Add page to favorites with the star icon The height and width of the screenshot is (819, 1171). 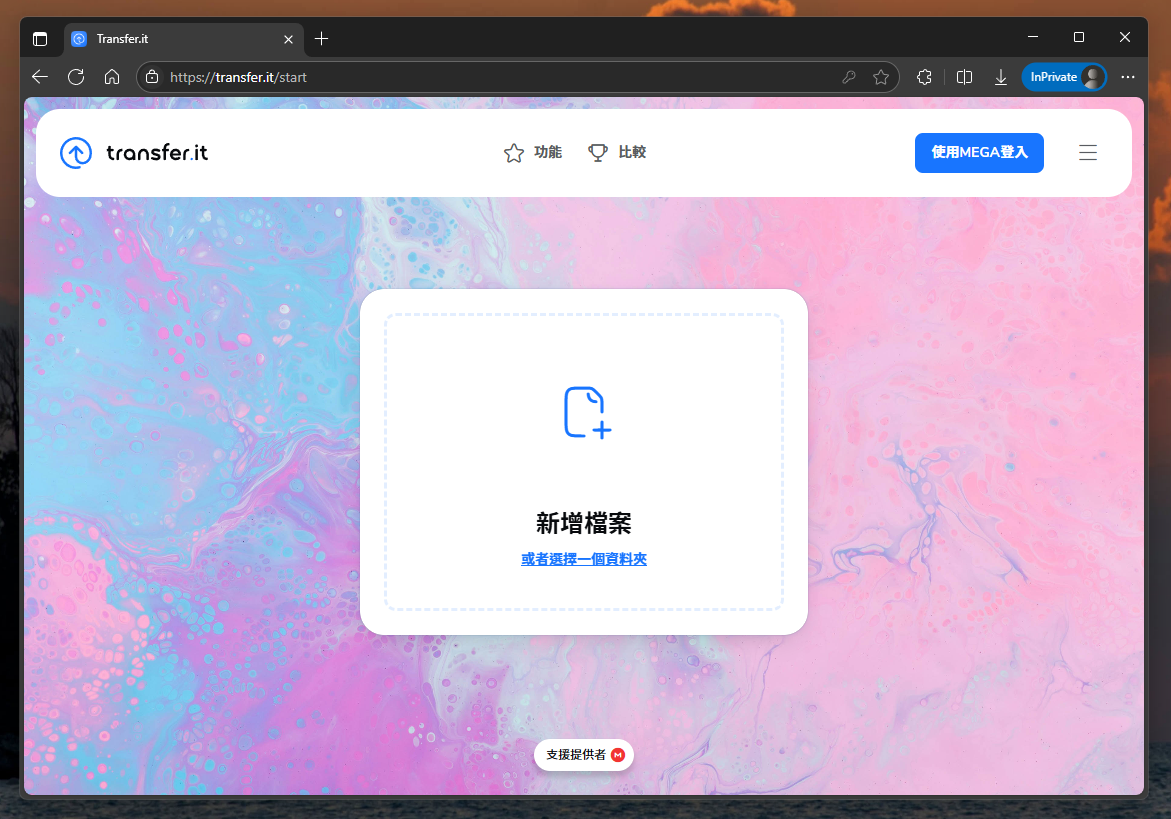point(880,77)
